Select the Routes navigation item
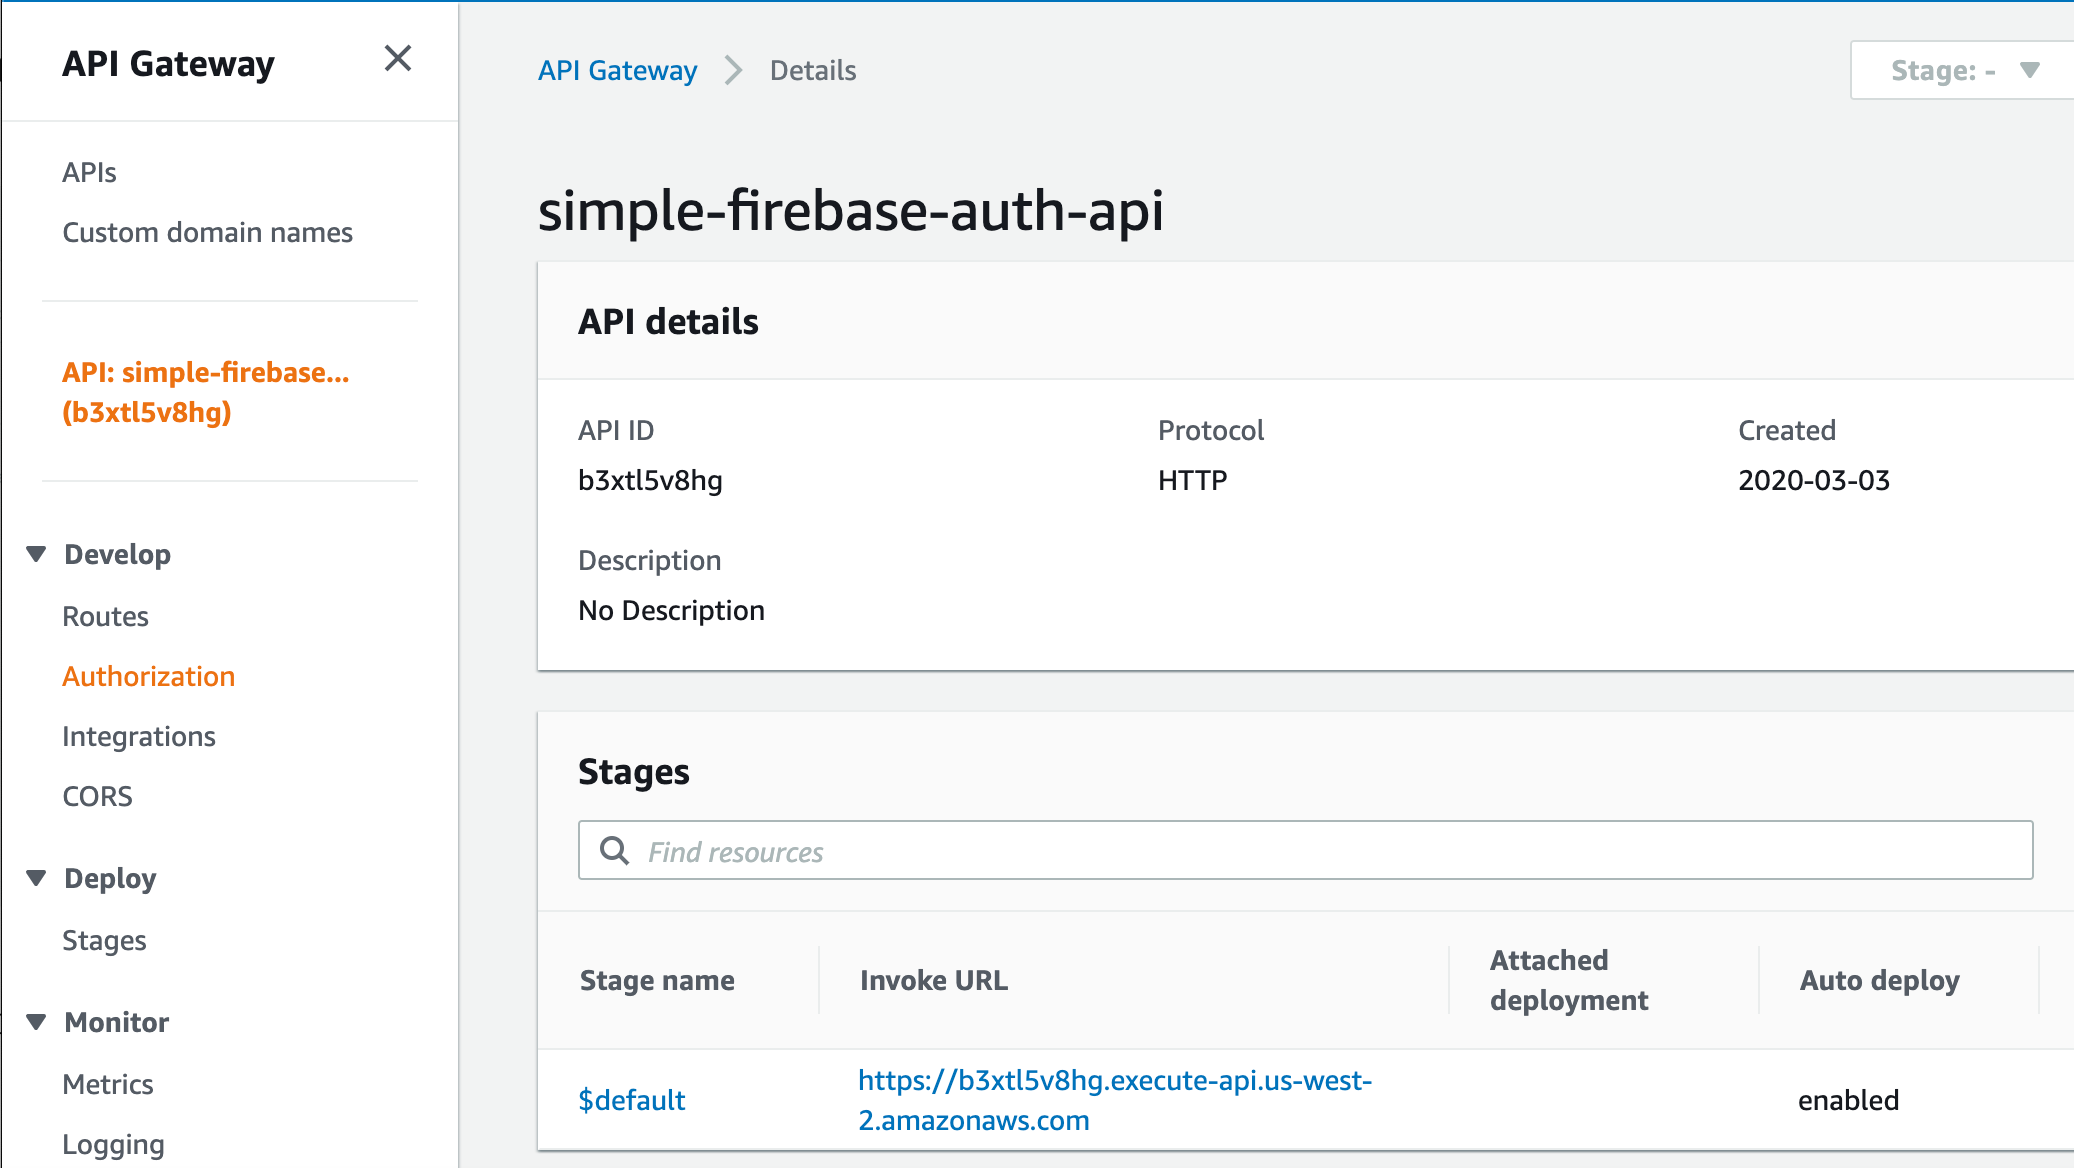Viewport: 2074px width, 1168px height. [x=105, y=616]
